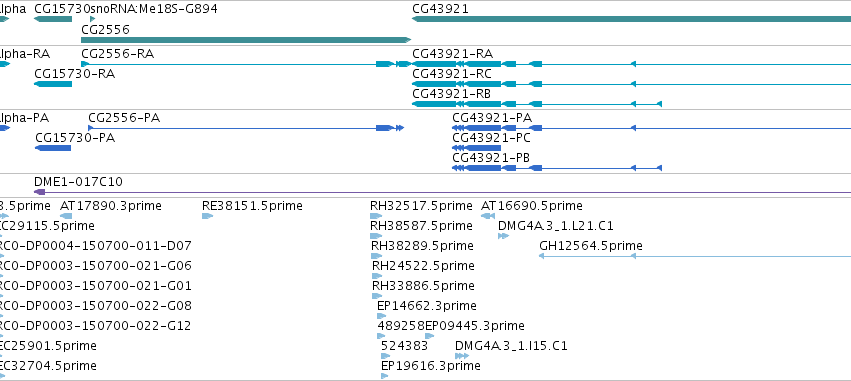Click the CG43921-RA transcript label

(453, 54)
